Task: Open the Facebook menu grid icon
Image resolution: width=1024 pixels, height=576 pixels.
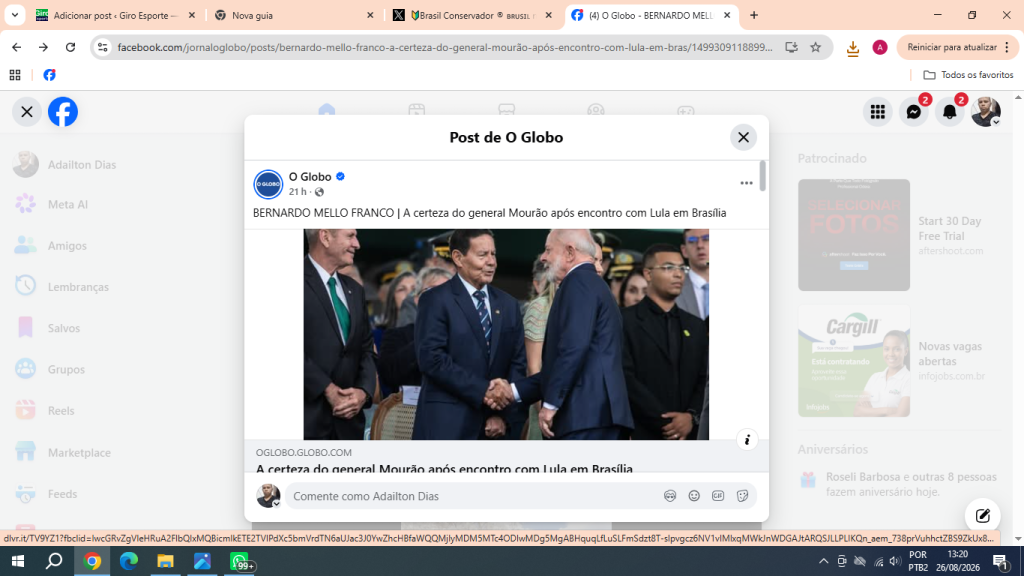Action: pyautogui.click(x=878, y=112)
